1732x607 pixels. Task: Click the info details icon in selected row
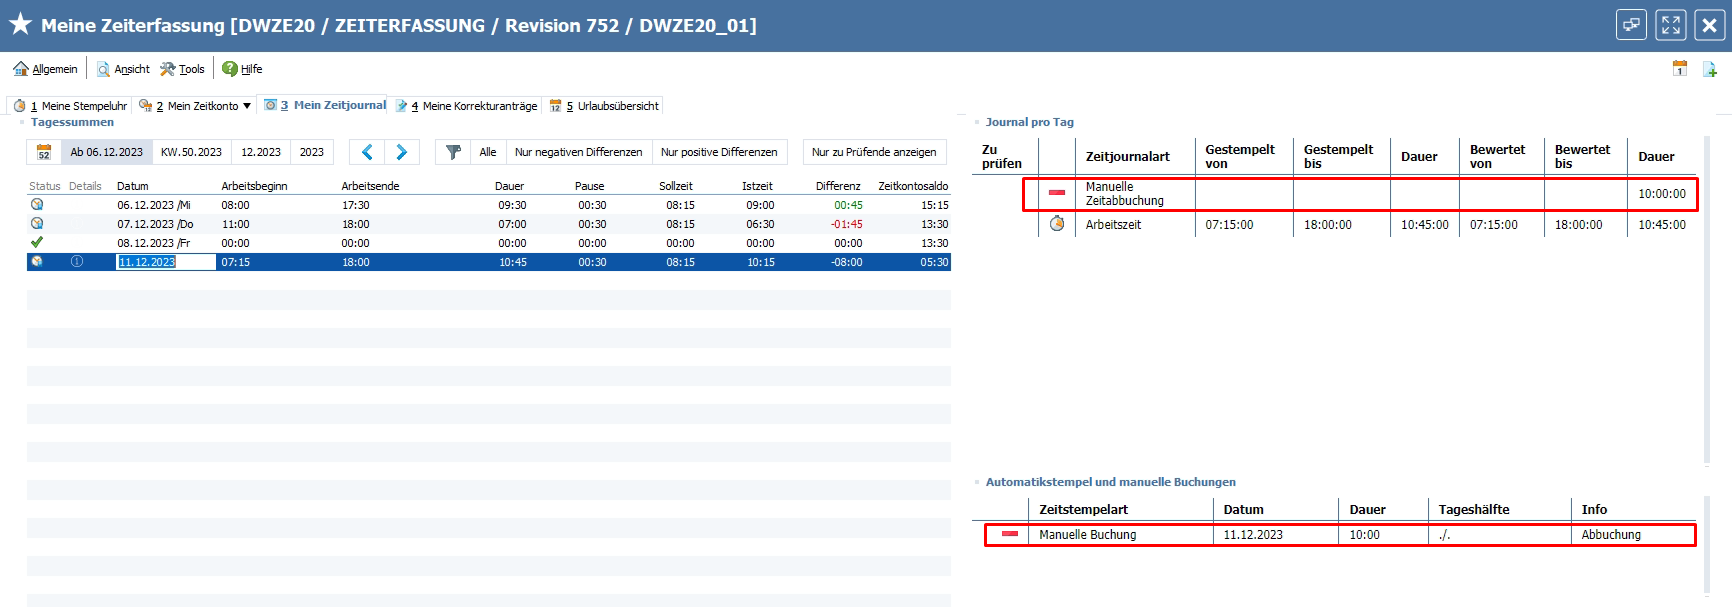pos(77,262)
